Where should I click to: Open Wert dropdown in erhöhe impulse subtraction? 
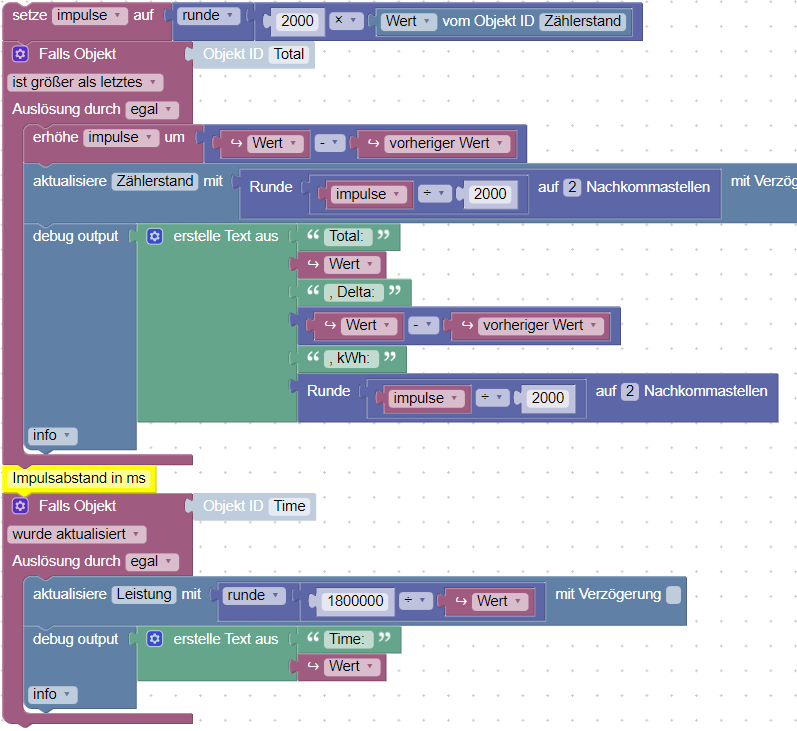coord(275,143)
